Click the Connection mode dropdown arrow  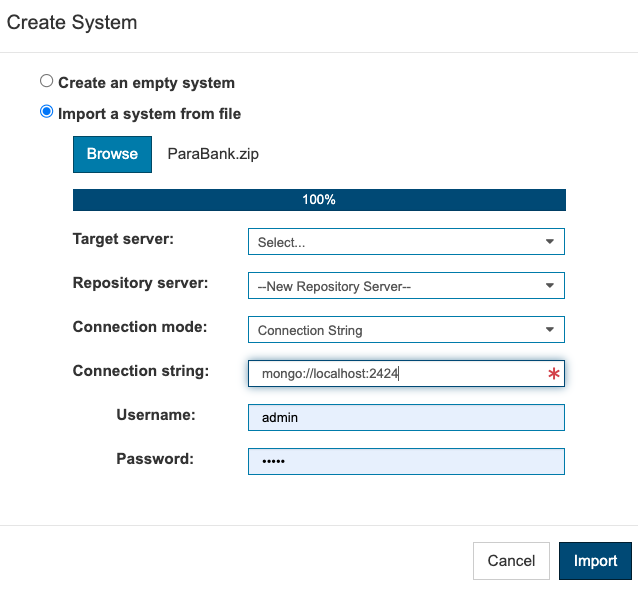click(549, 329)
